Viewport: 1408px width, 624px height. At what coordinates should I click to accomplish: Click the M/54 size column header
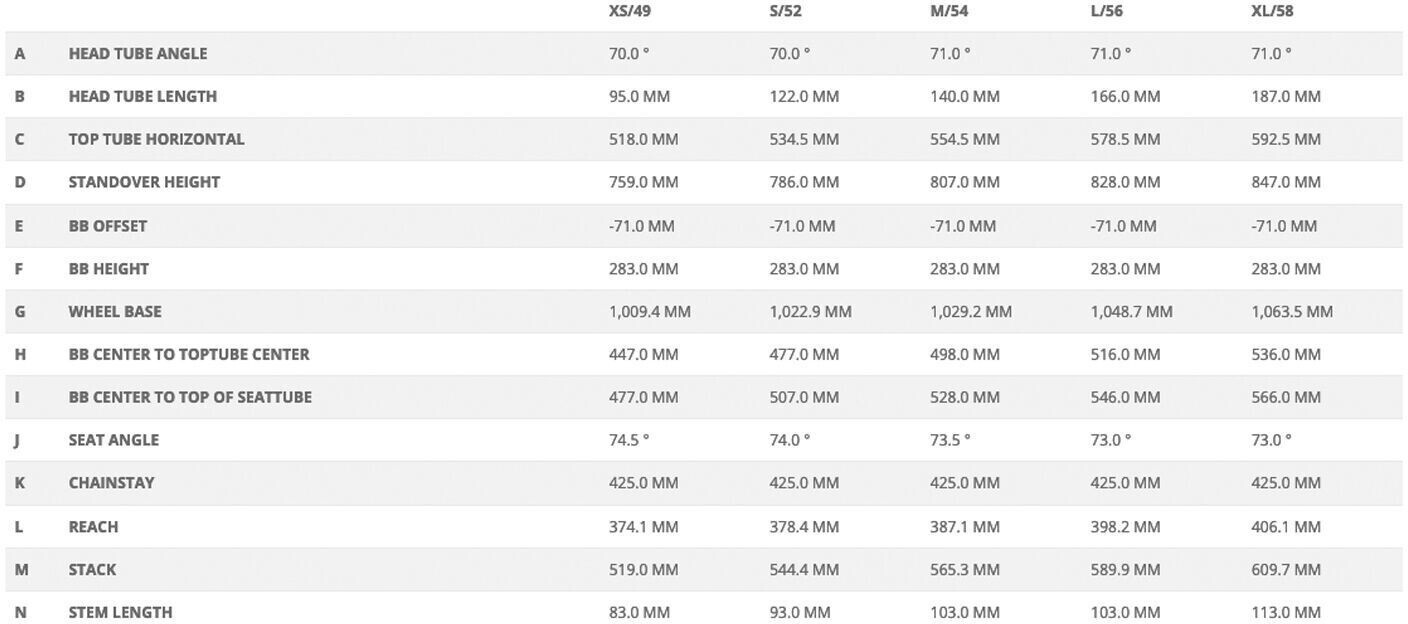(948, 11)
